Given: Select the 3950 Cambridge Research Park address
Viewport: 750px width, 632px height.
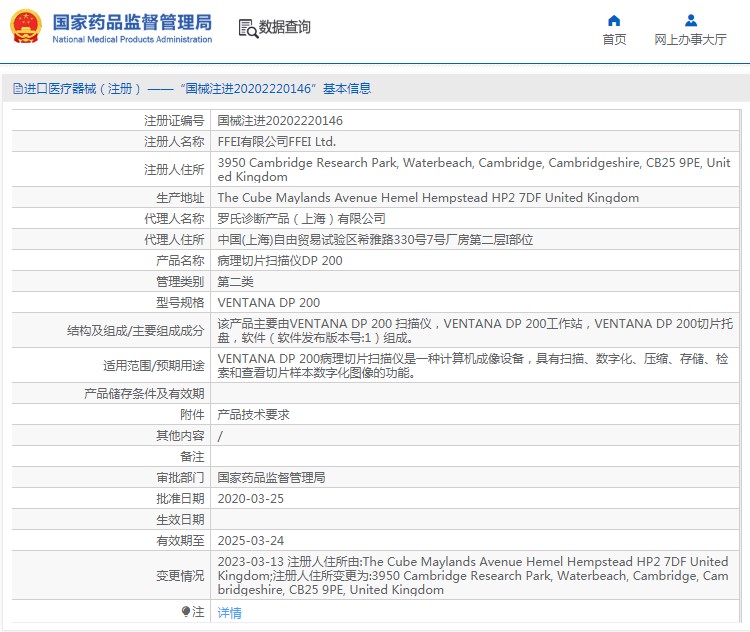Looking at the screenshot, I should (x=474, y=169).
